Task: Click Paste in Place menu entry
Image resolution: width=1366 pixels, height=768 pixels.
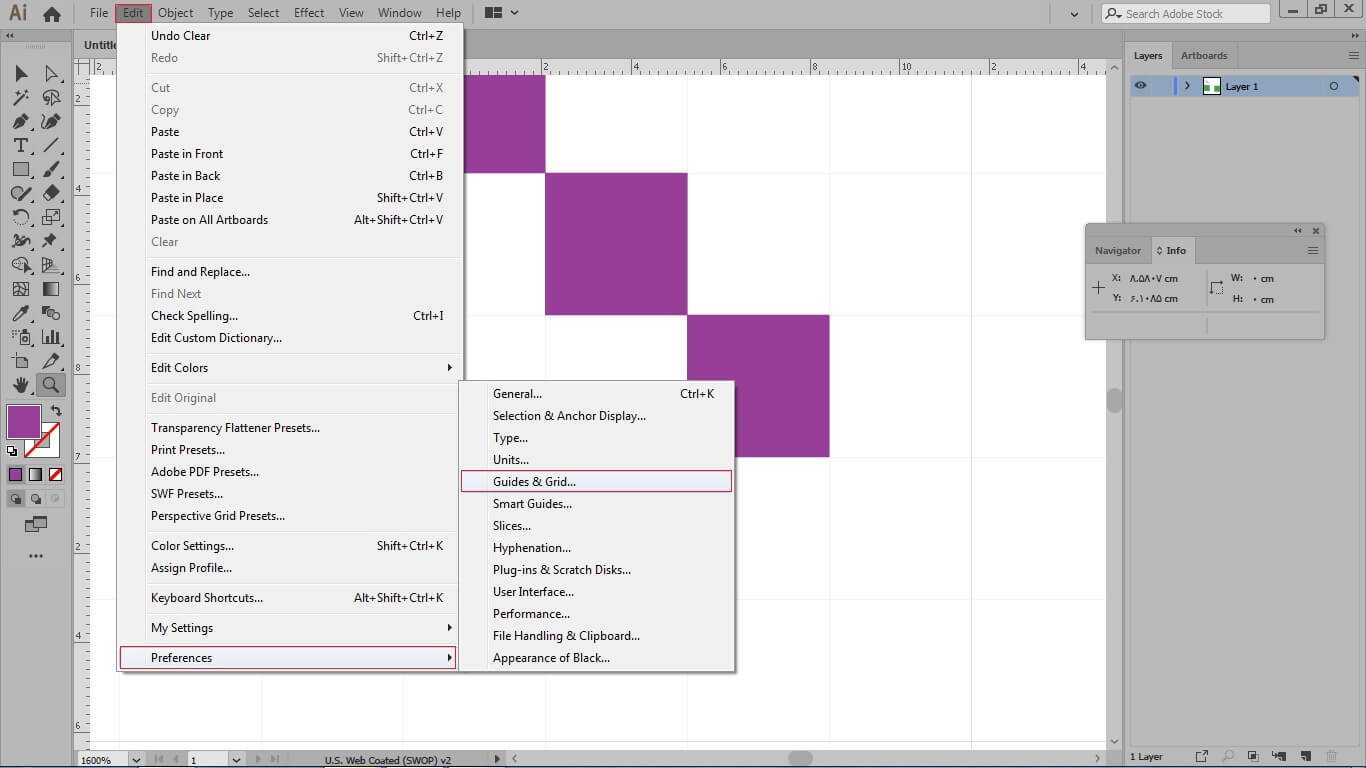Action: point(187,198)
